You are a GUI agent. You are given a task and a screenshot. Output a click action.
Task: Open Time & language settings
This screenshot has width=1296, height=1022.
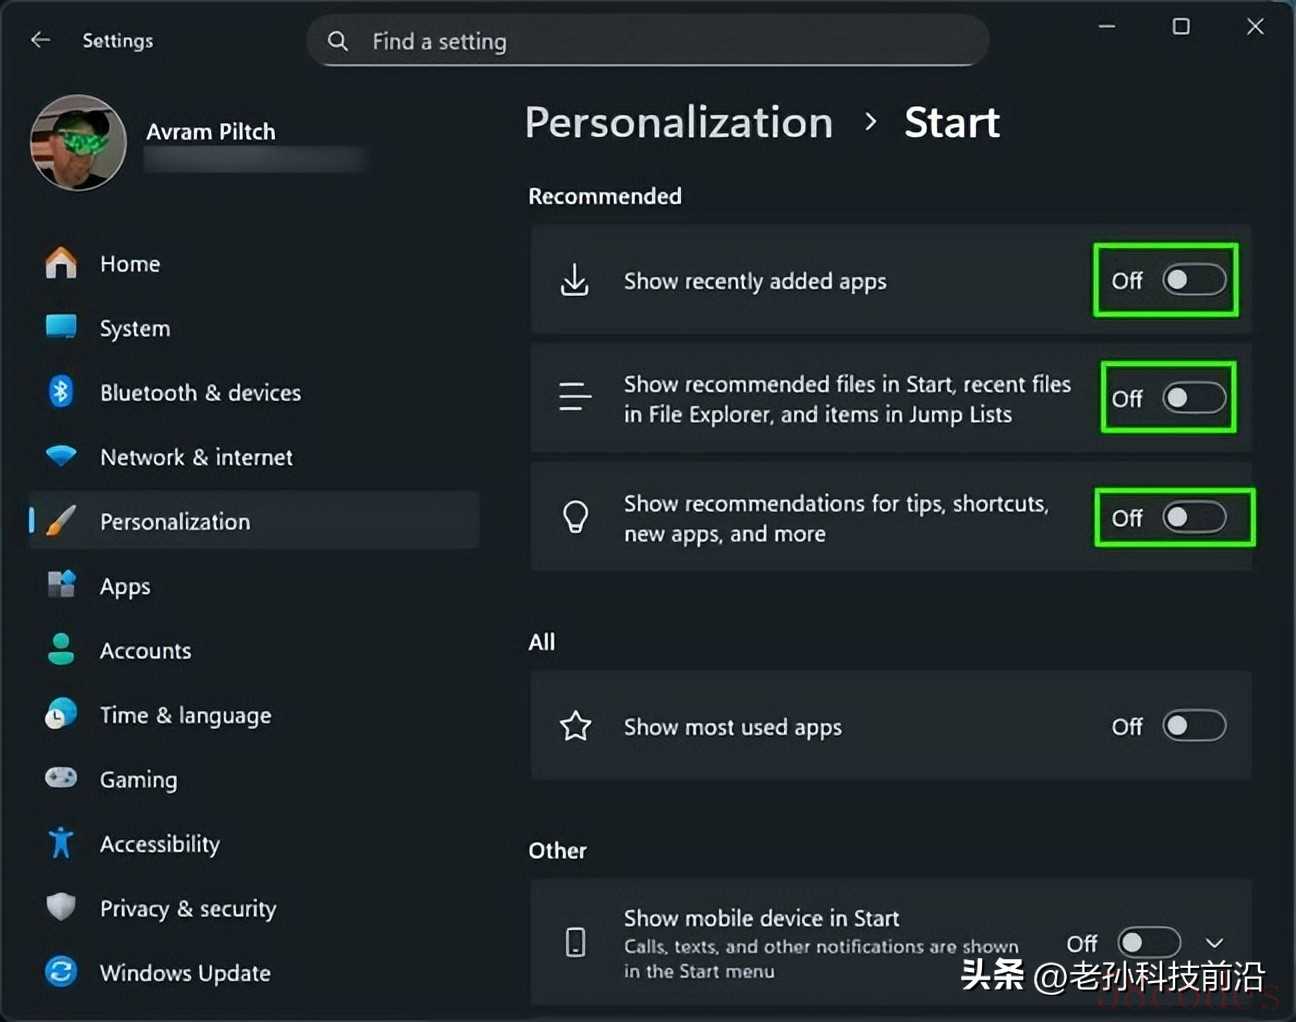coord(185,715)
